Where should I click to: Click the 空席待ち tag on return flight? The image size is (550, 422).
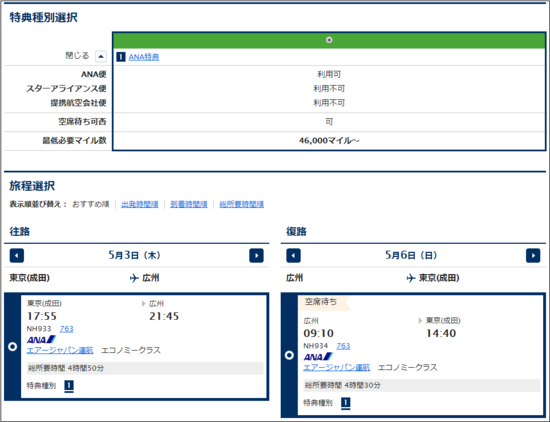[x=323, y=302]
